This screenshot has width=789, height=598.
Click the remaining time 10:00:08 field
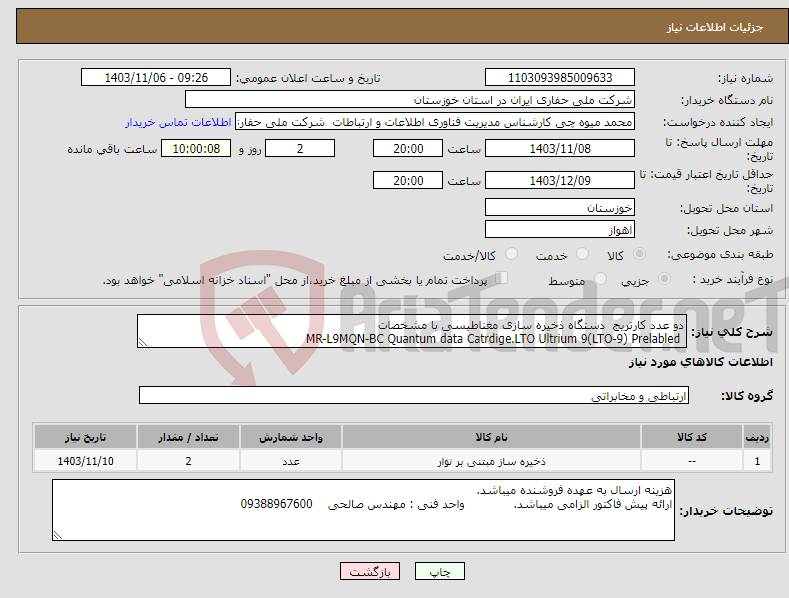tap(196, 148)
